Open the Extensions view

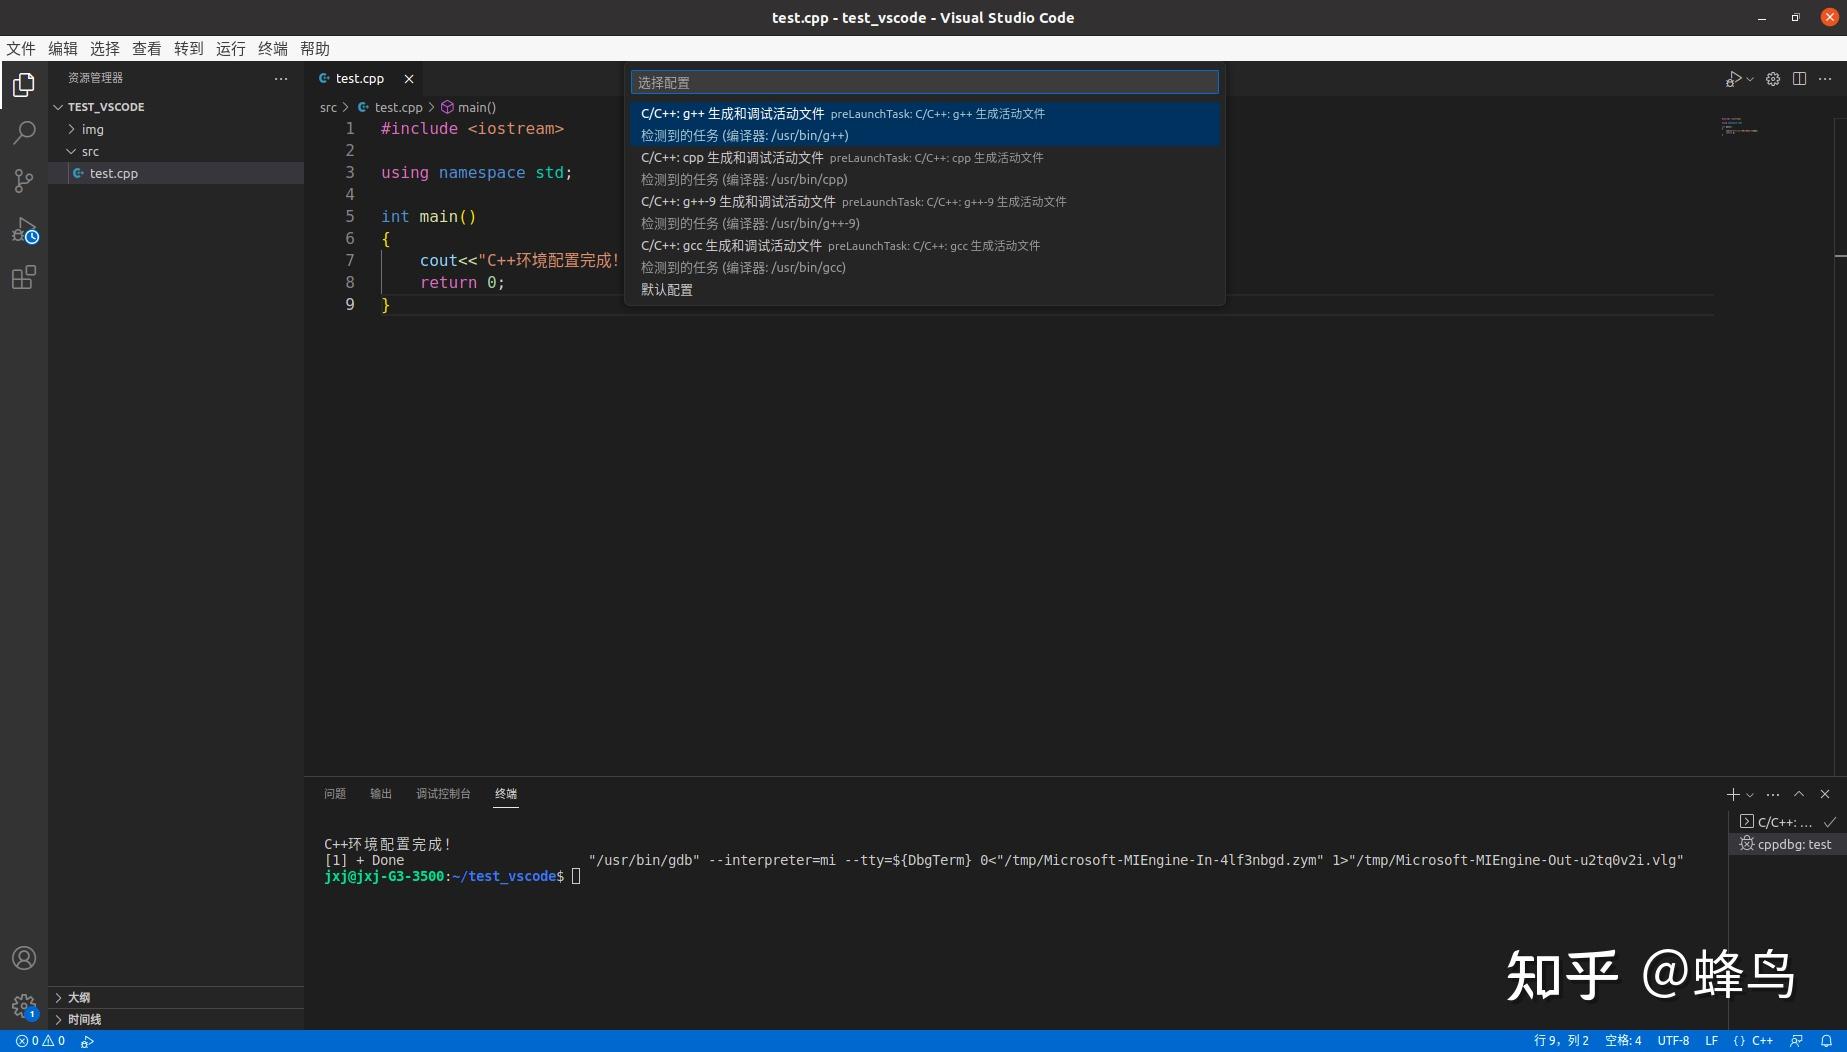[24, 277]
